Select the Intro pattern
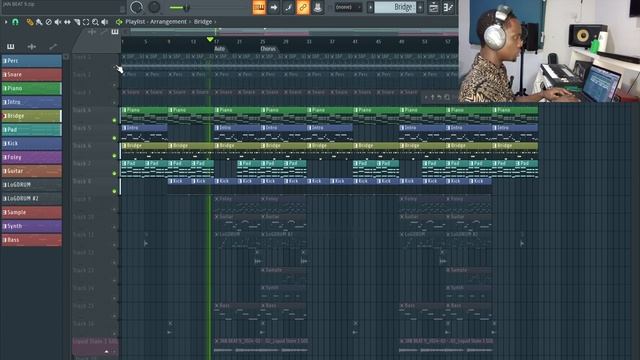 (31, 102)
